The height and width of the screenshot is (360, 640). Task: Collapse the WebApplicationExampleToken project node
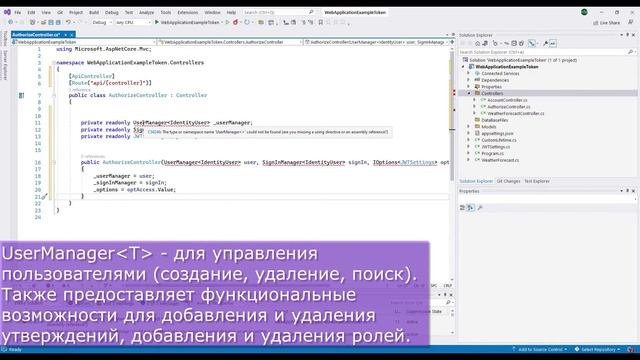[x=463, y=67]
